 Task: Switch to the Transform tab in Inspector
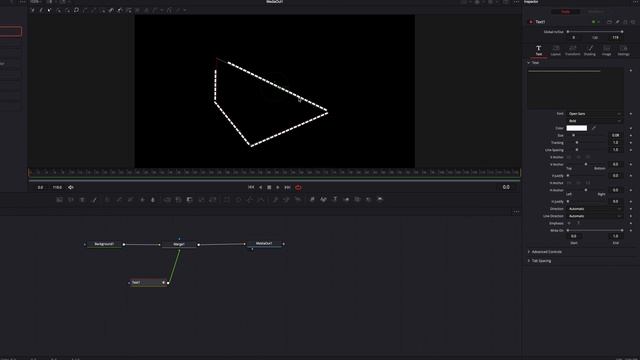click(573, 50)
